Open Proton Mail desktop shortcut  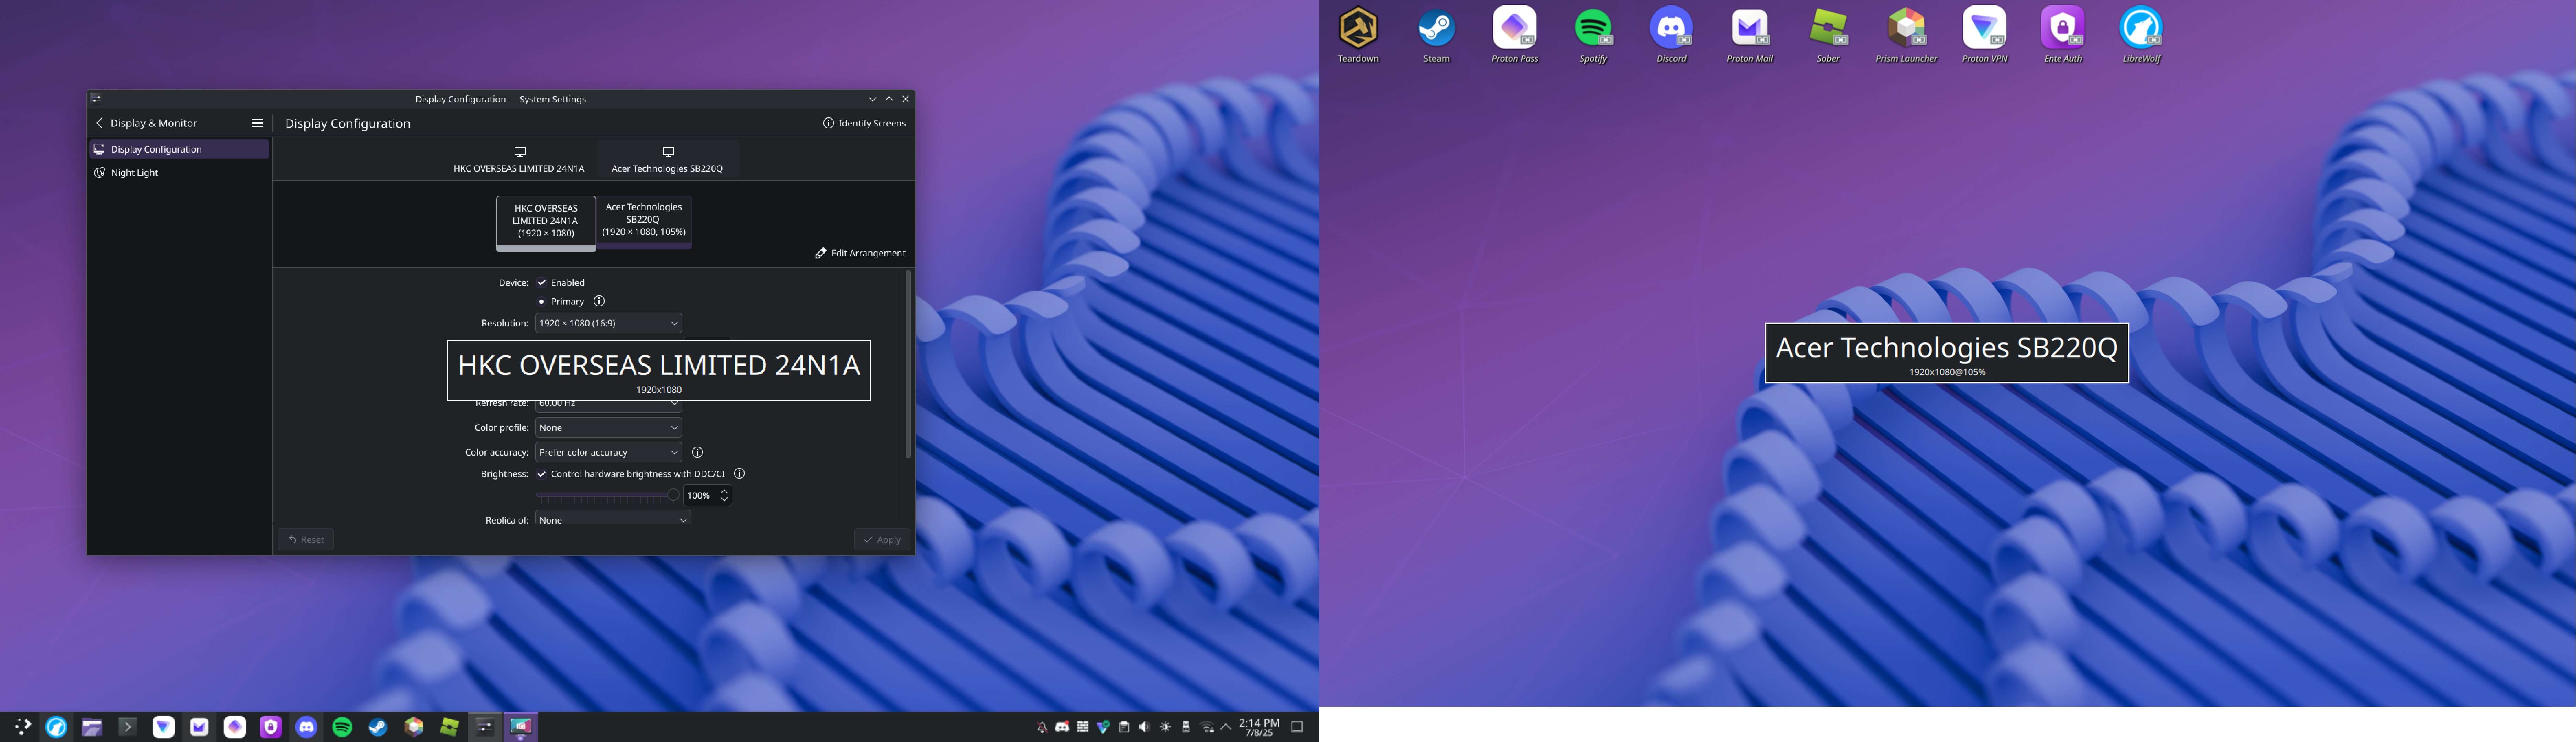point(1750,35)
